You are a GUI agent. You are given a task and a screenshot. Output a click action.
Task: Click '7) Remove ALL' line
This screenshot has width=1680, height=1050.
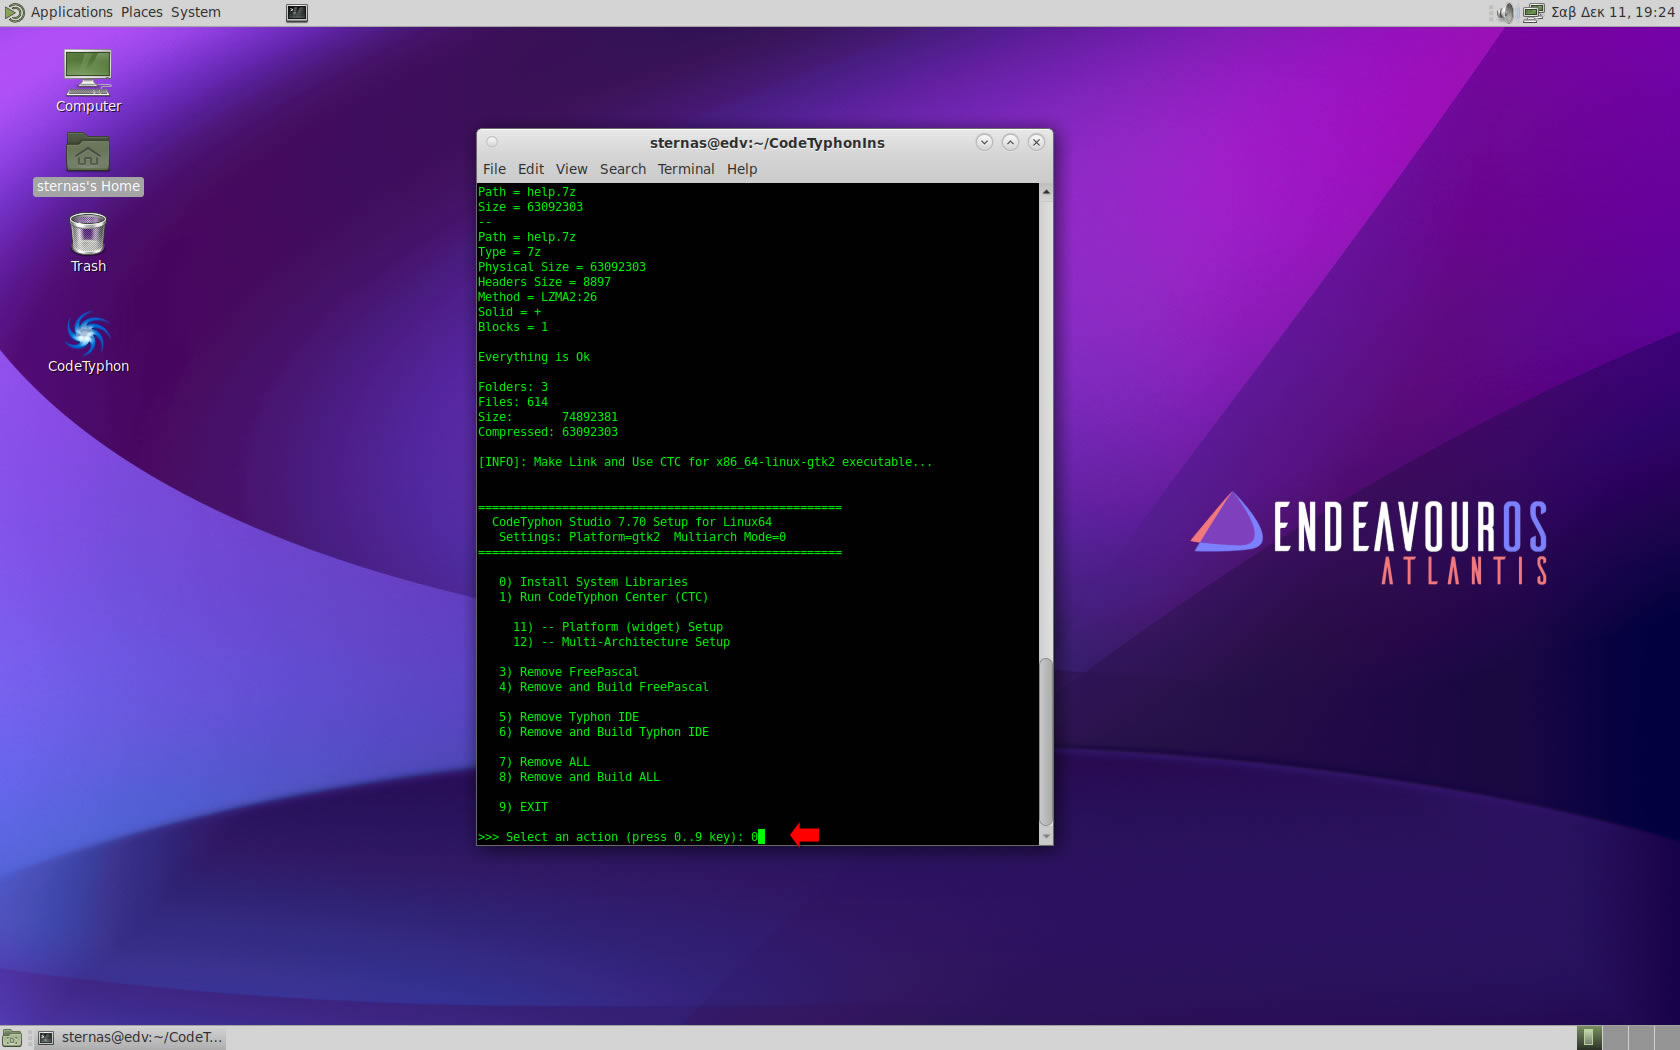544,762
